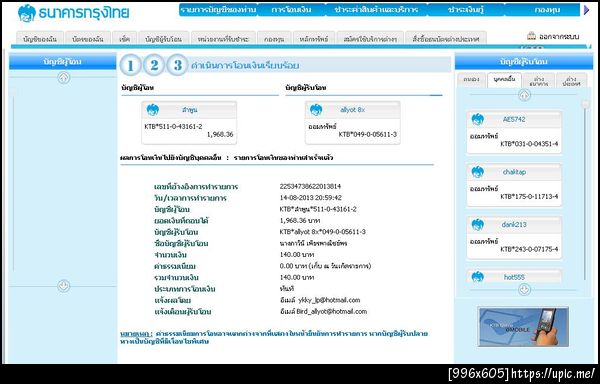The height and width of the screenshot is (384, 600).
Task: Click the recipient list scrollbar handle
Action: point(585,104)
